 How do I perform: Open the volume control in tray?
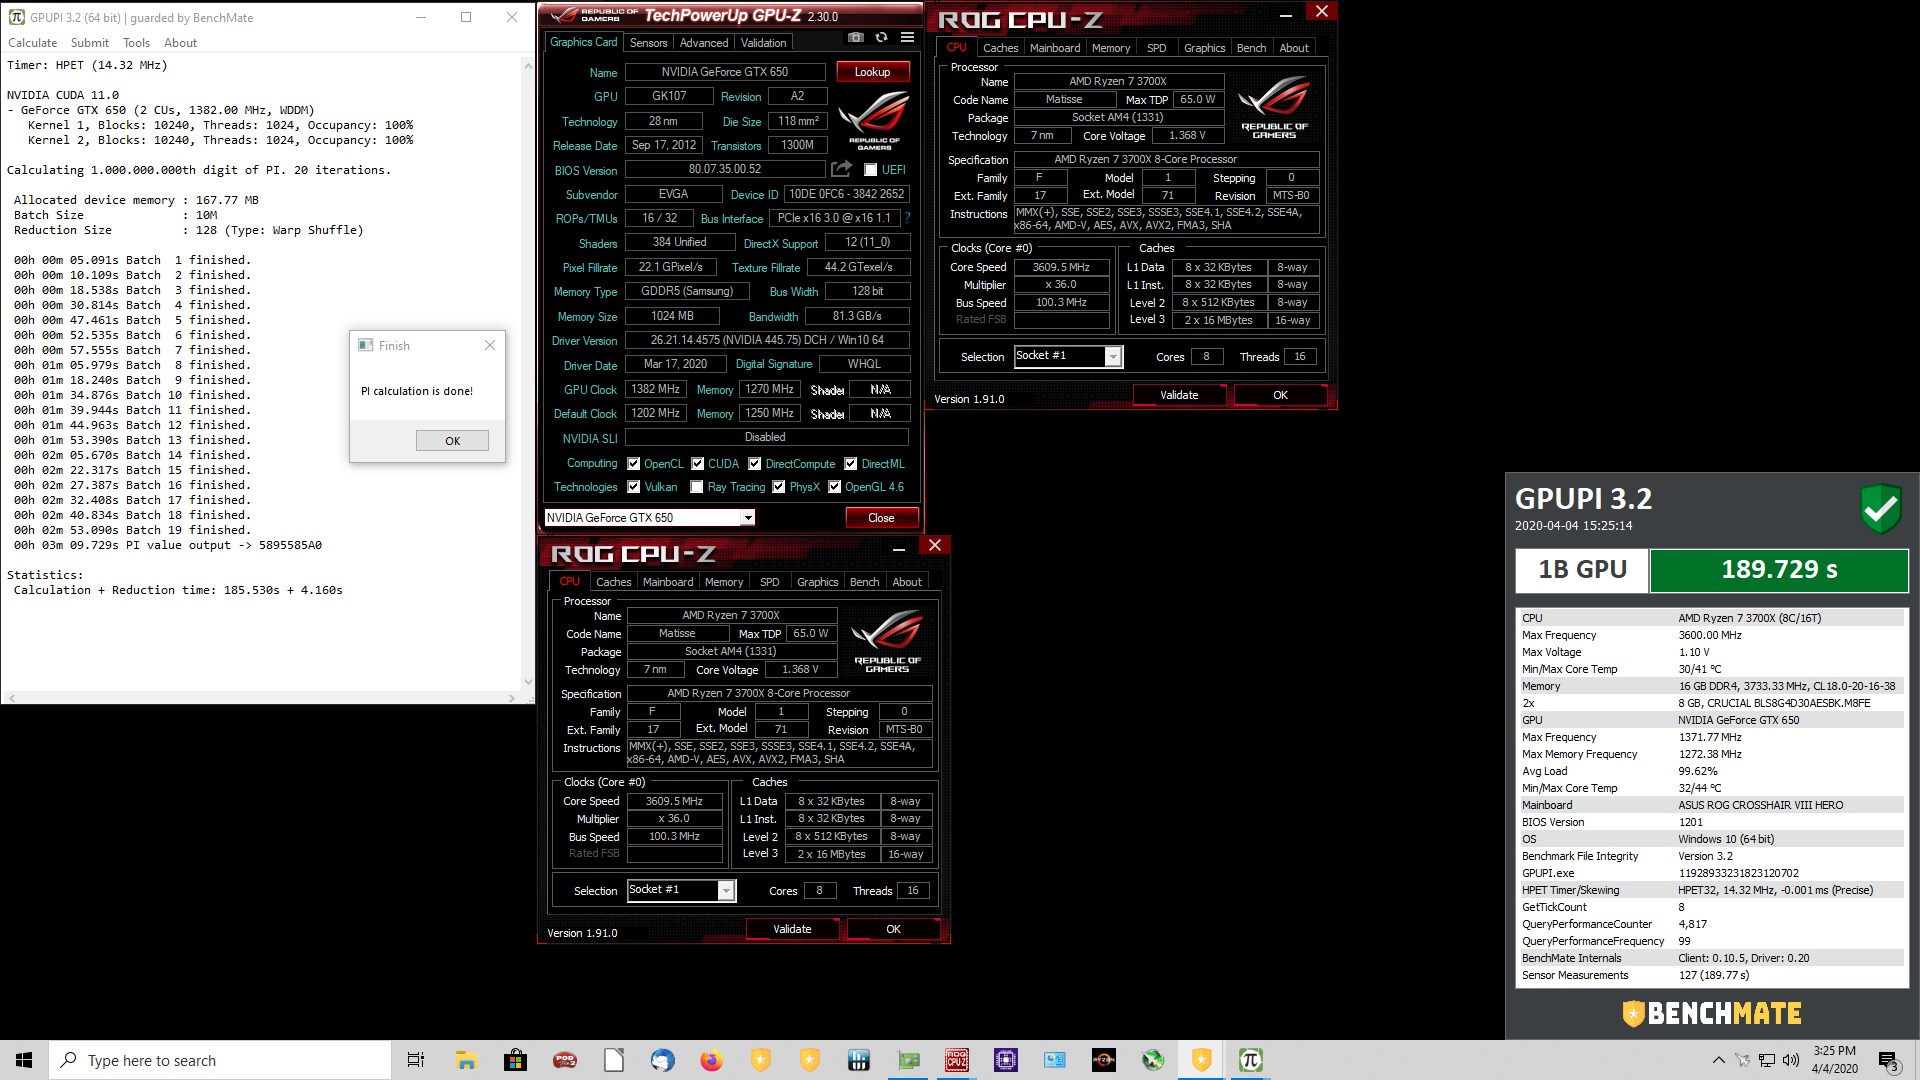pyautogui.click(x=1790, y=1060)
